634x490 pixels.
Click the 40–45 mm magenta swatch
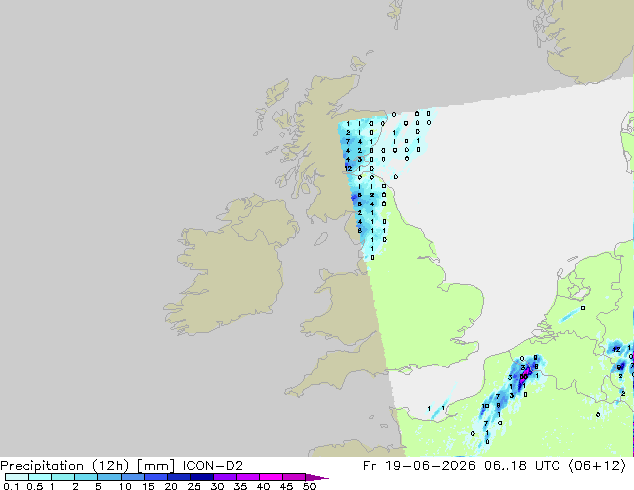click(x=271, y=477)
